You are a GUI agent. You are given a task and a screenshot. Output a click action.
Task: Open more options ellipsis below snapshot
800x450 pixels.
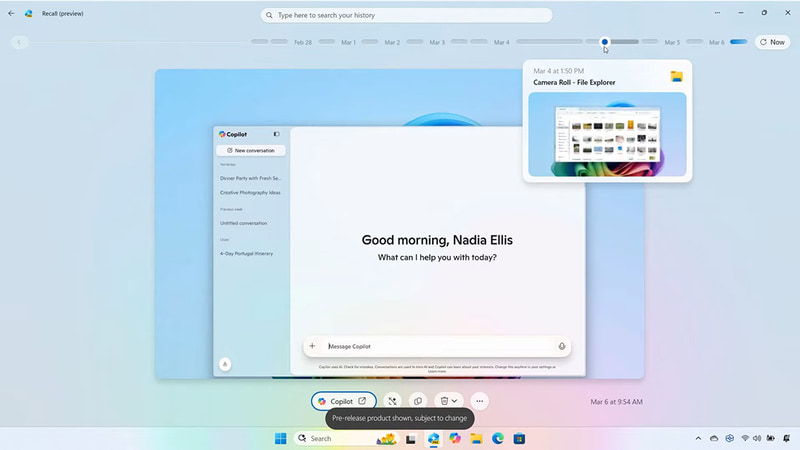480,401
